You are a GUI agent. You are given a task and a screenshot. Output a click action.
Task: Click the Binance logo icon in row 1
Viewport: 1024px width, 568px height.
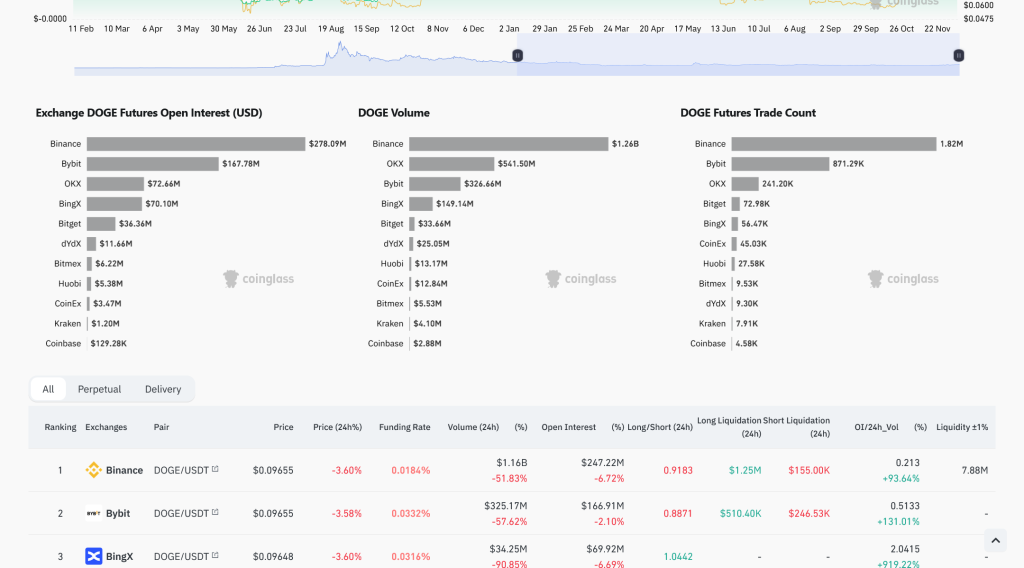[x=93, y=470]
